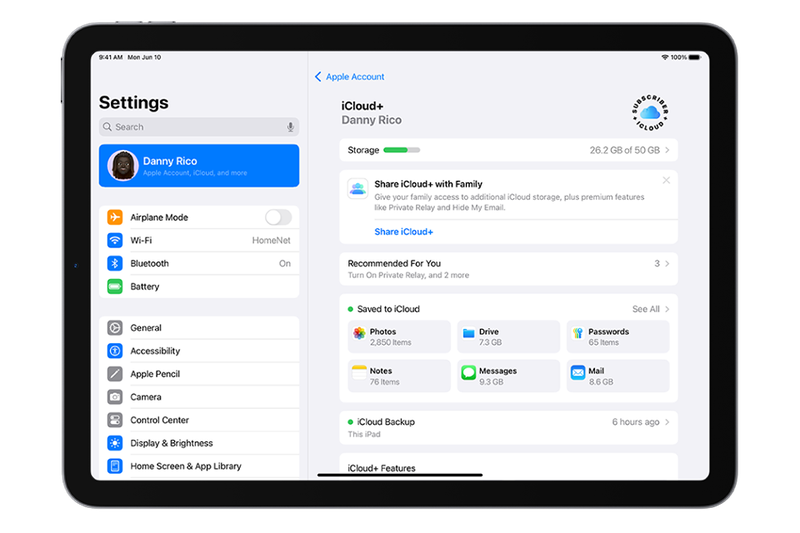Open the Drive 7.3 GB card
800x533 pixels.
[x=508, y=337]
